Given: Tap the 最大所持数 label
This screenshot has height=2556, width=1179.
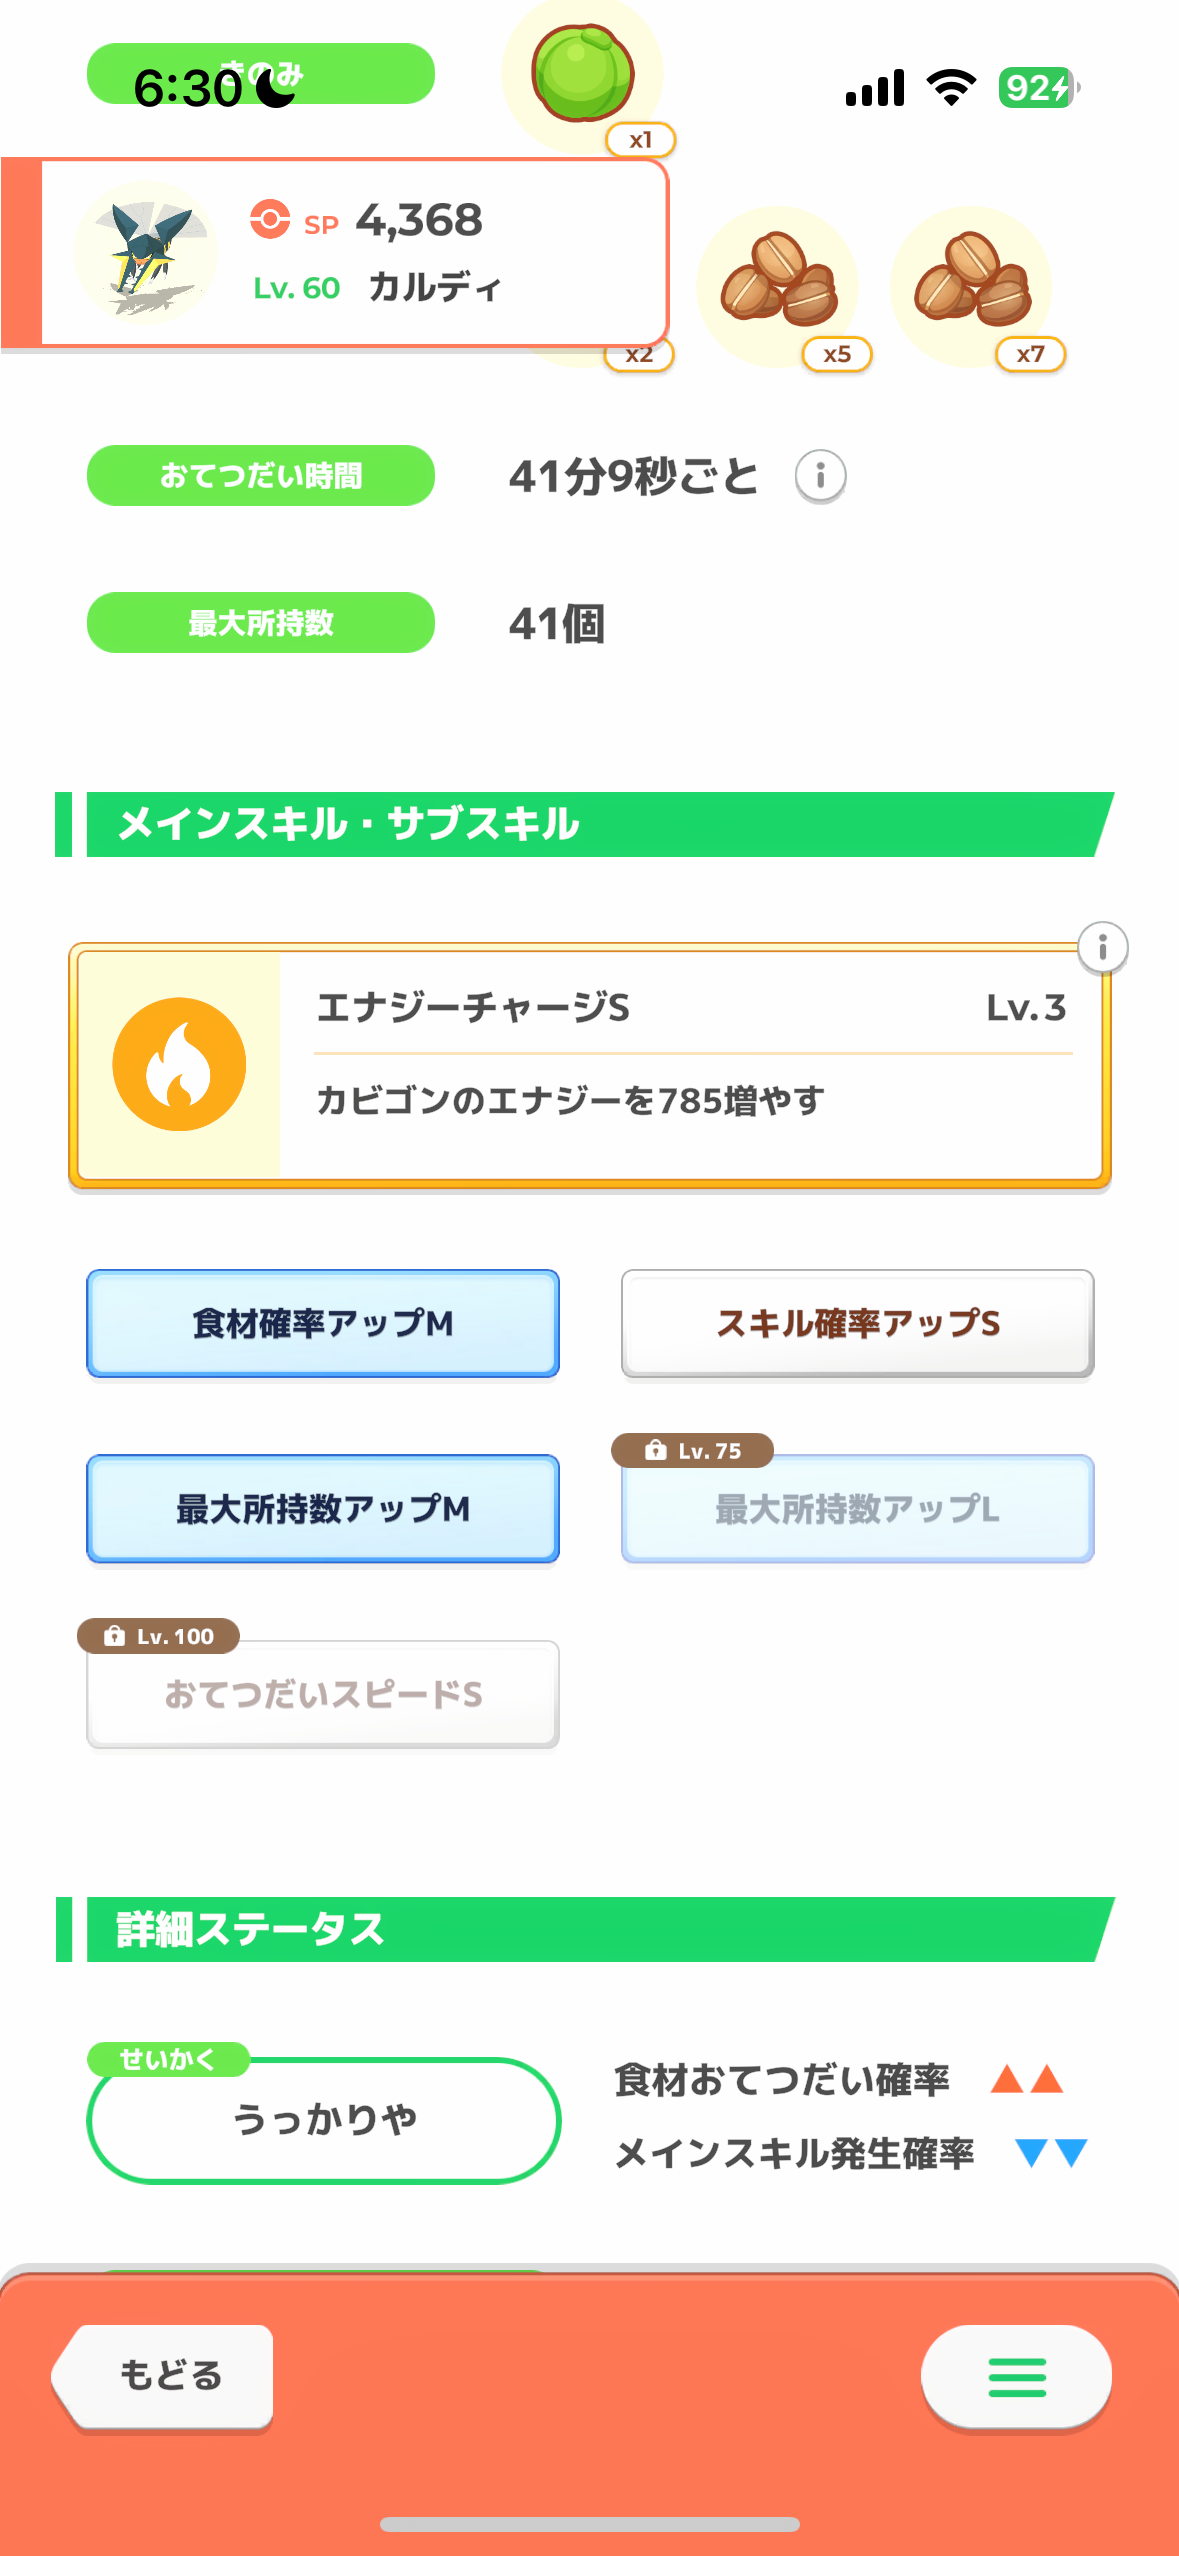Looking at the screenshot, I should tap(261, 623).
